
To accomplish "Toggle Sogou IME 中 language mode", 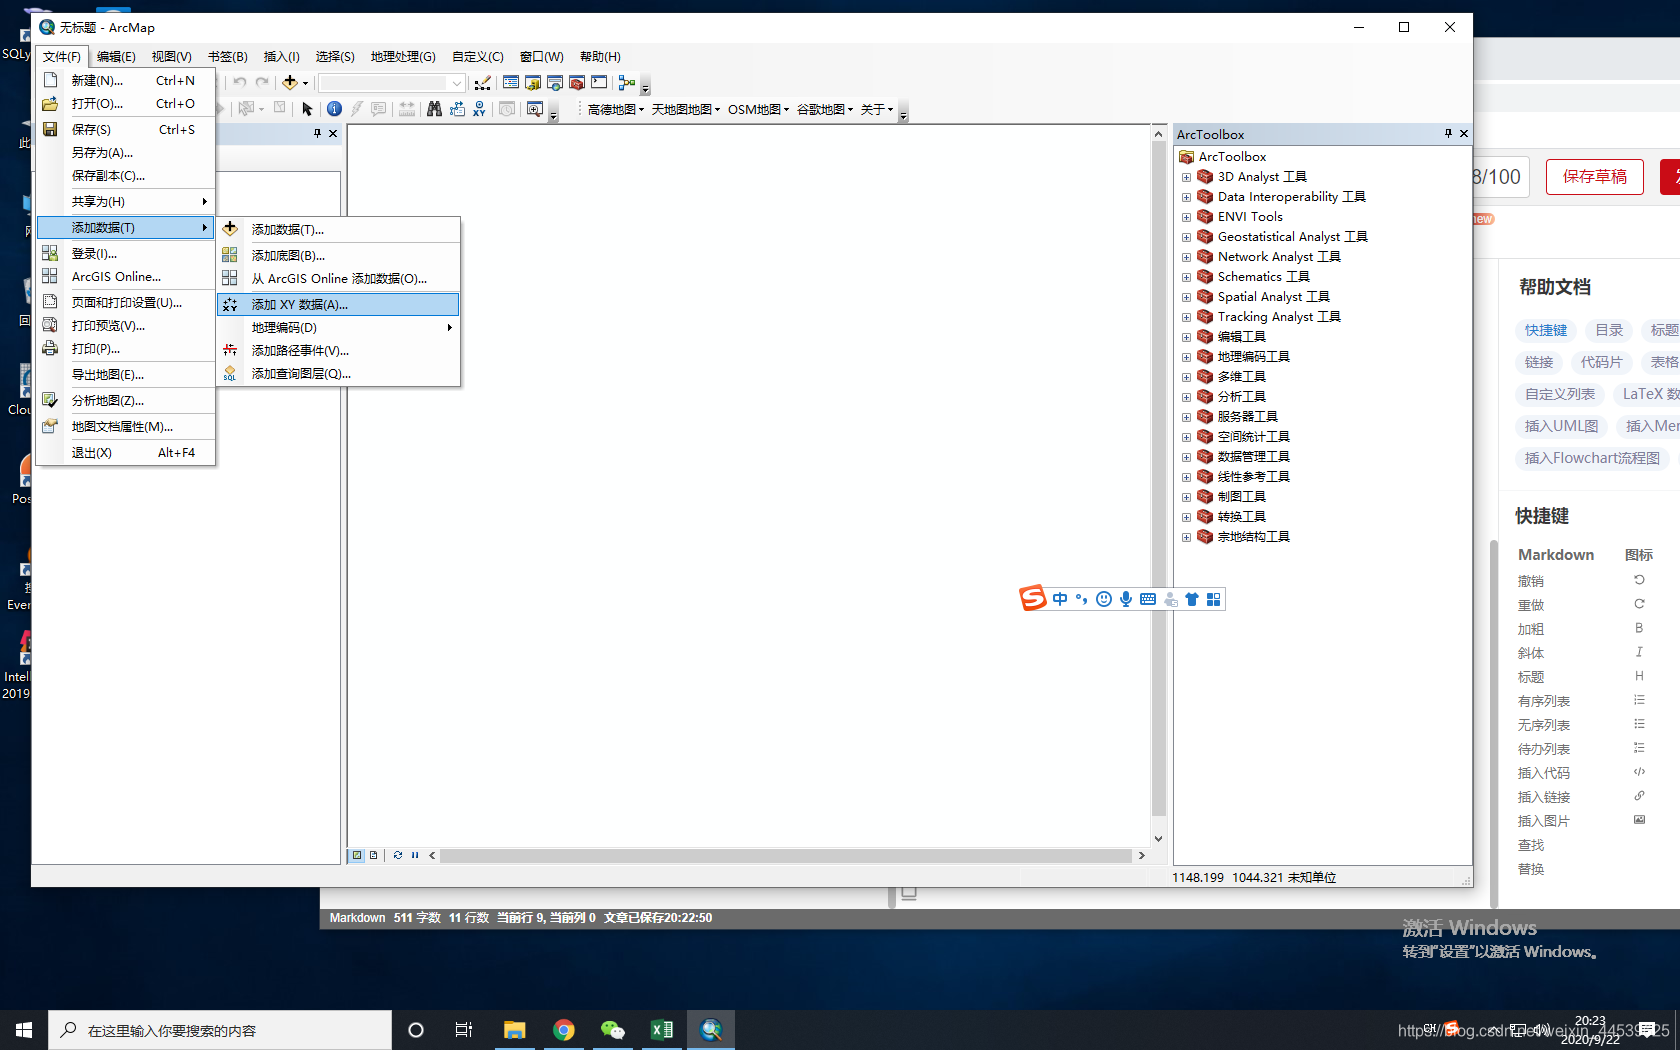I will pos(1060,599).
